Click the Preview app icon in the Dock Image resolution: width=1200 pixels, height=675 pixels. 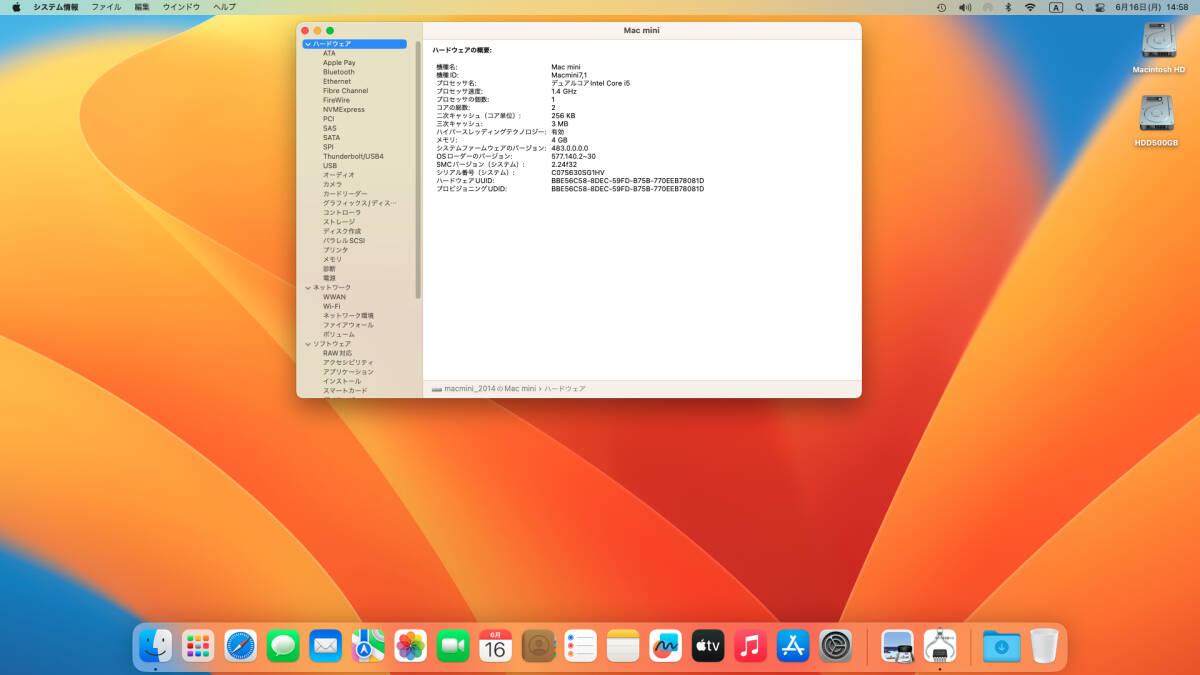(x=898, y=646)
